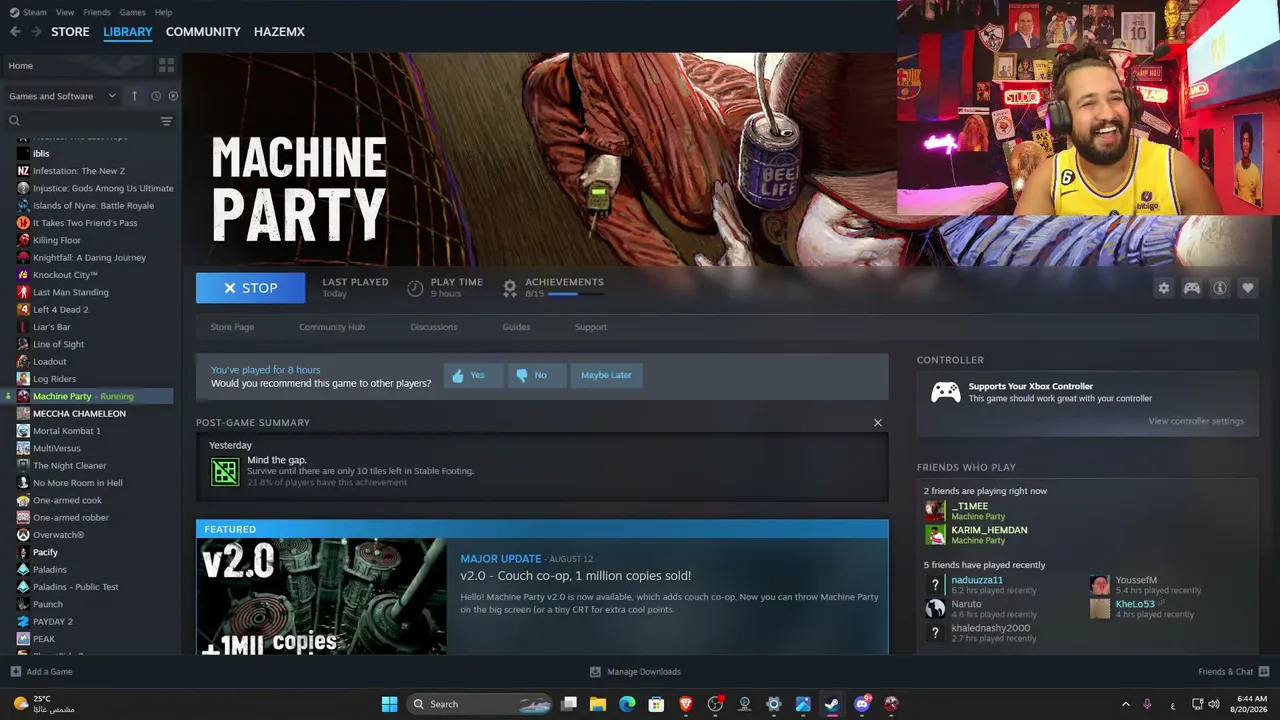Open the Machine Party settings gear
Viewport: 1280px width, 720px height.
(x=1163, y=288)
